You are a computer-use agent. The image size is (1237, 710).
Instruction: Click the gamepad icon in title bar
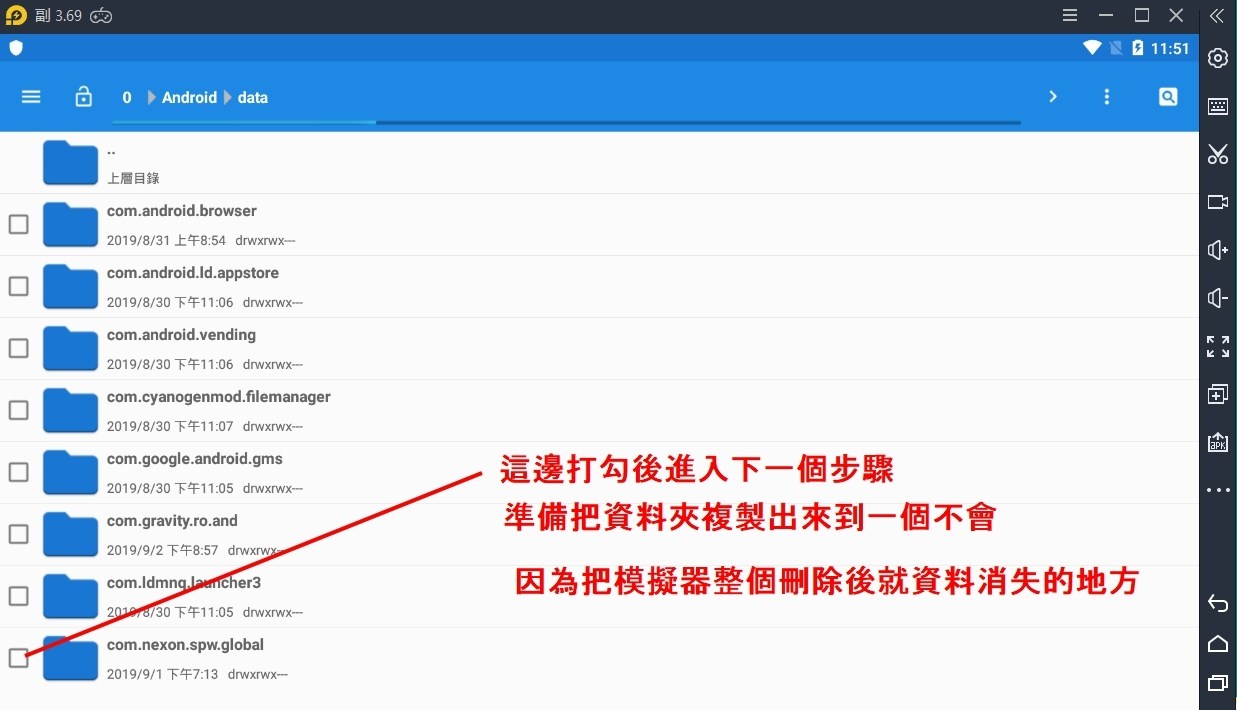(101, 16)
